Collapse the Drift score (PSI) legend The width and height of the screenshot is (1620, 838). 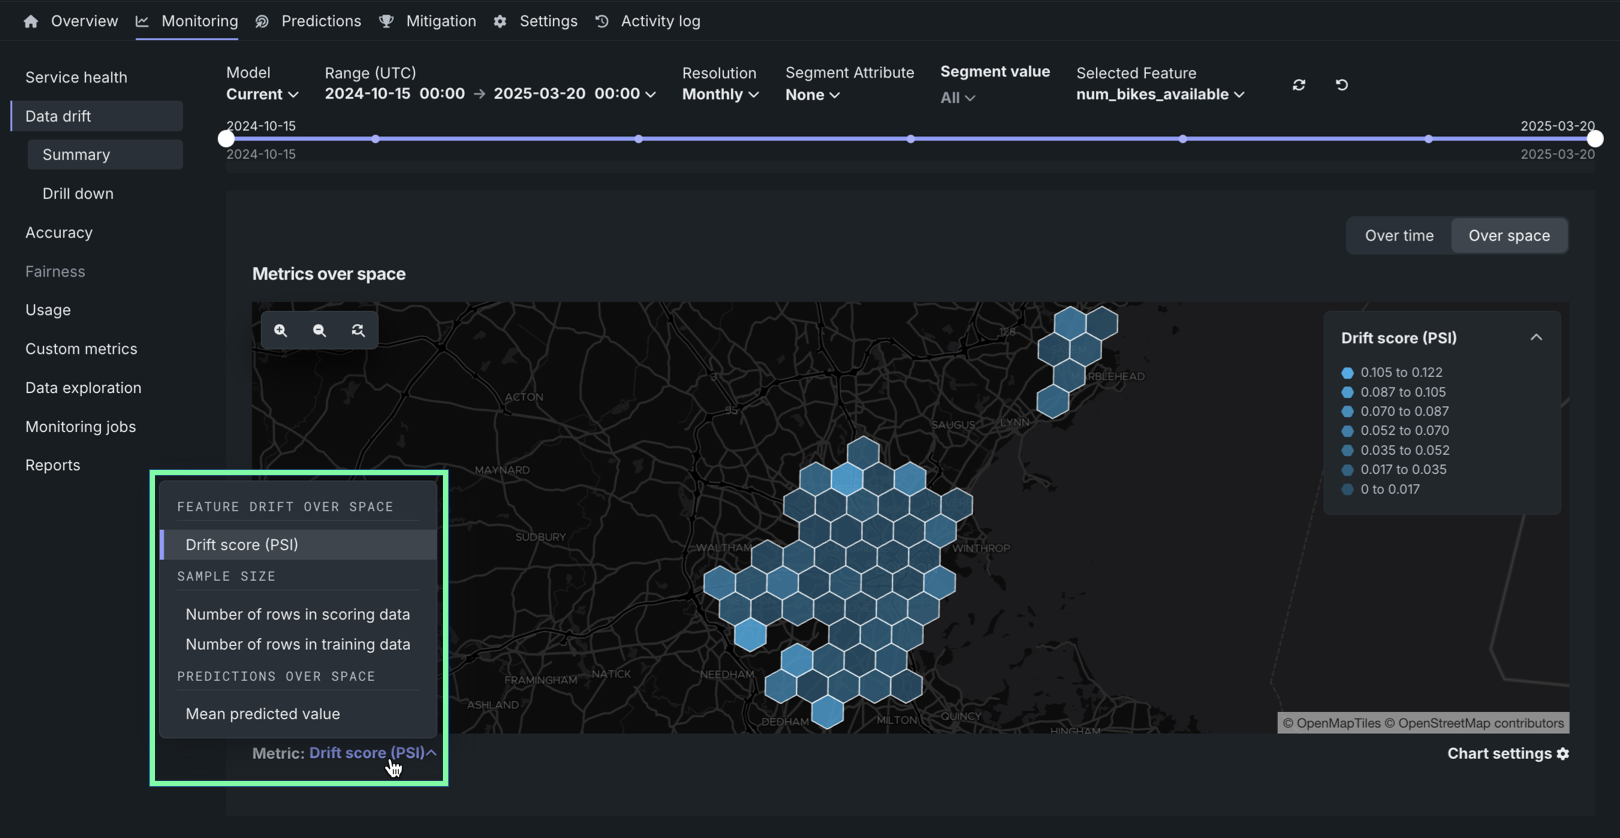click(1536, 338)
